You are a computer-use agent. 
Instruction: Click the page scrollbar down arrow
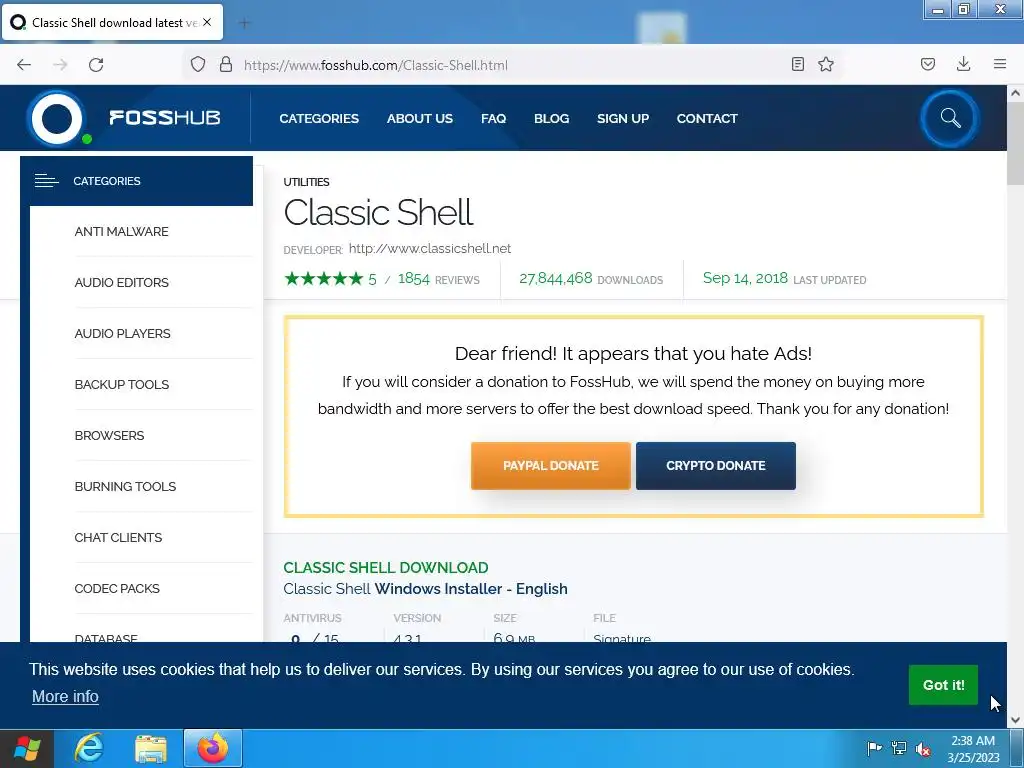(x=1015, y=720)
